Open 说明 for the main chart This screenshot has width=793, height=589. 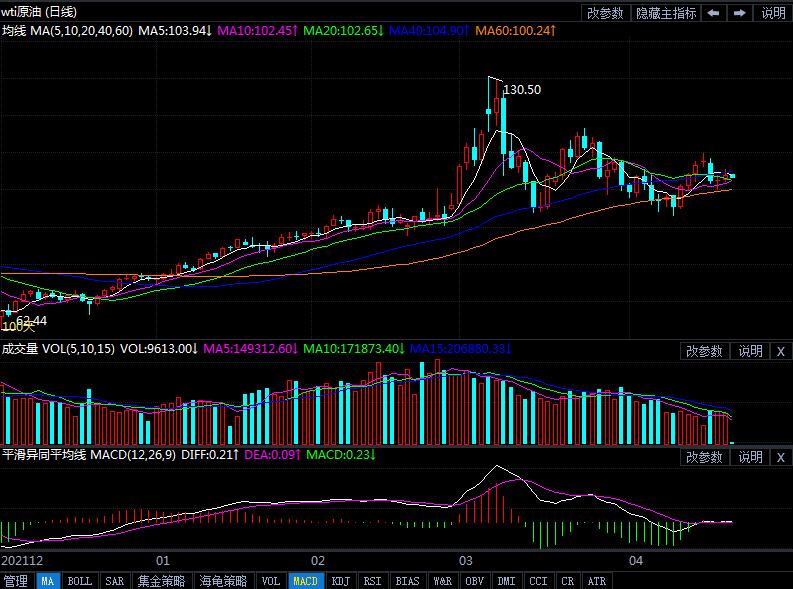click(x=773, y=13)
